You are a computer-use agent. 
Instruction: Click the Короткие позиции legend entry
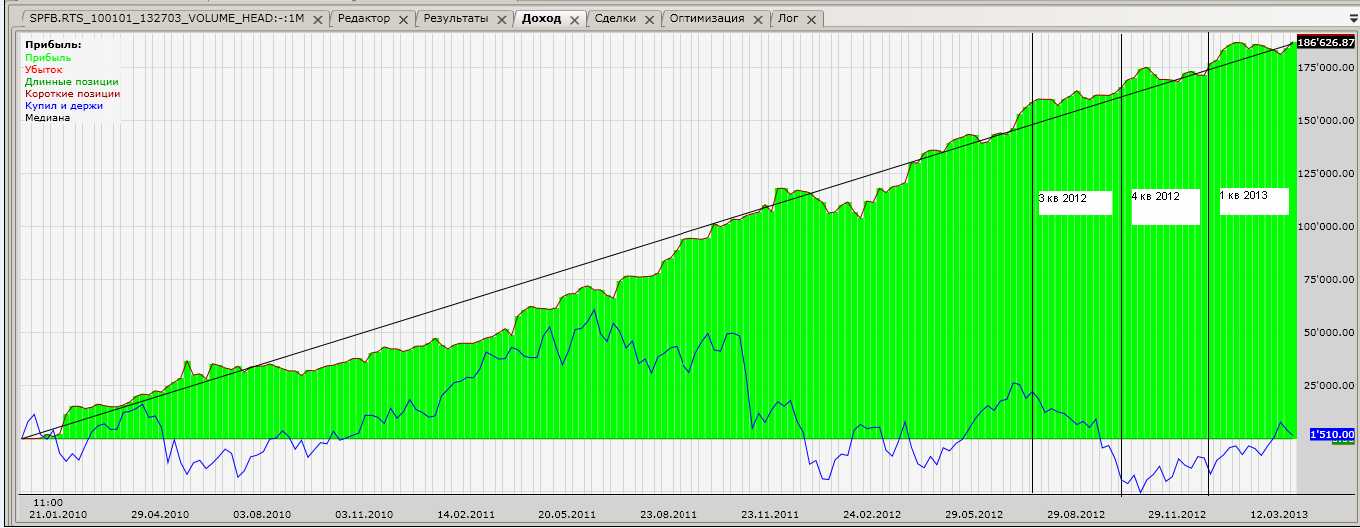click(x=72, y=94)
